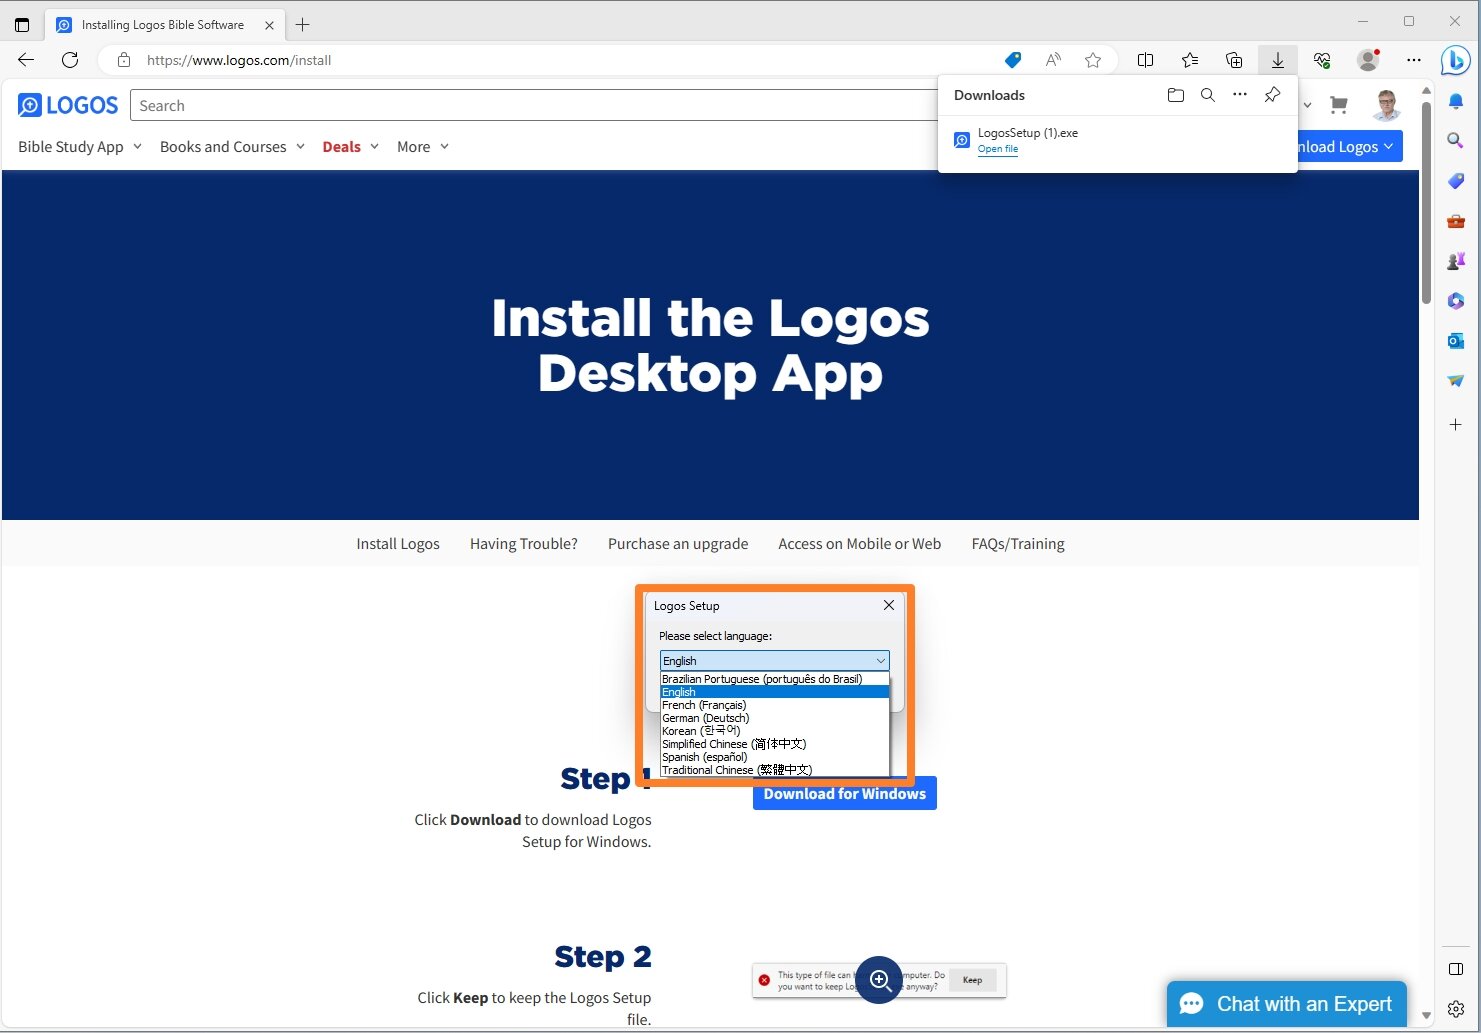This screenshot has width=1481, height=1033.
Task: Open the Deals menu item
Action: [341, 146]
